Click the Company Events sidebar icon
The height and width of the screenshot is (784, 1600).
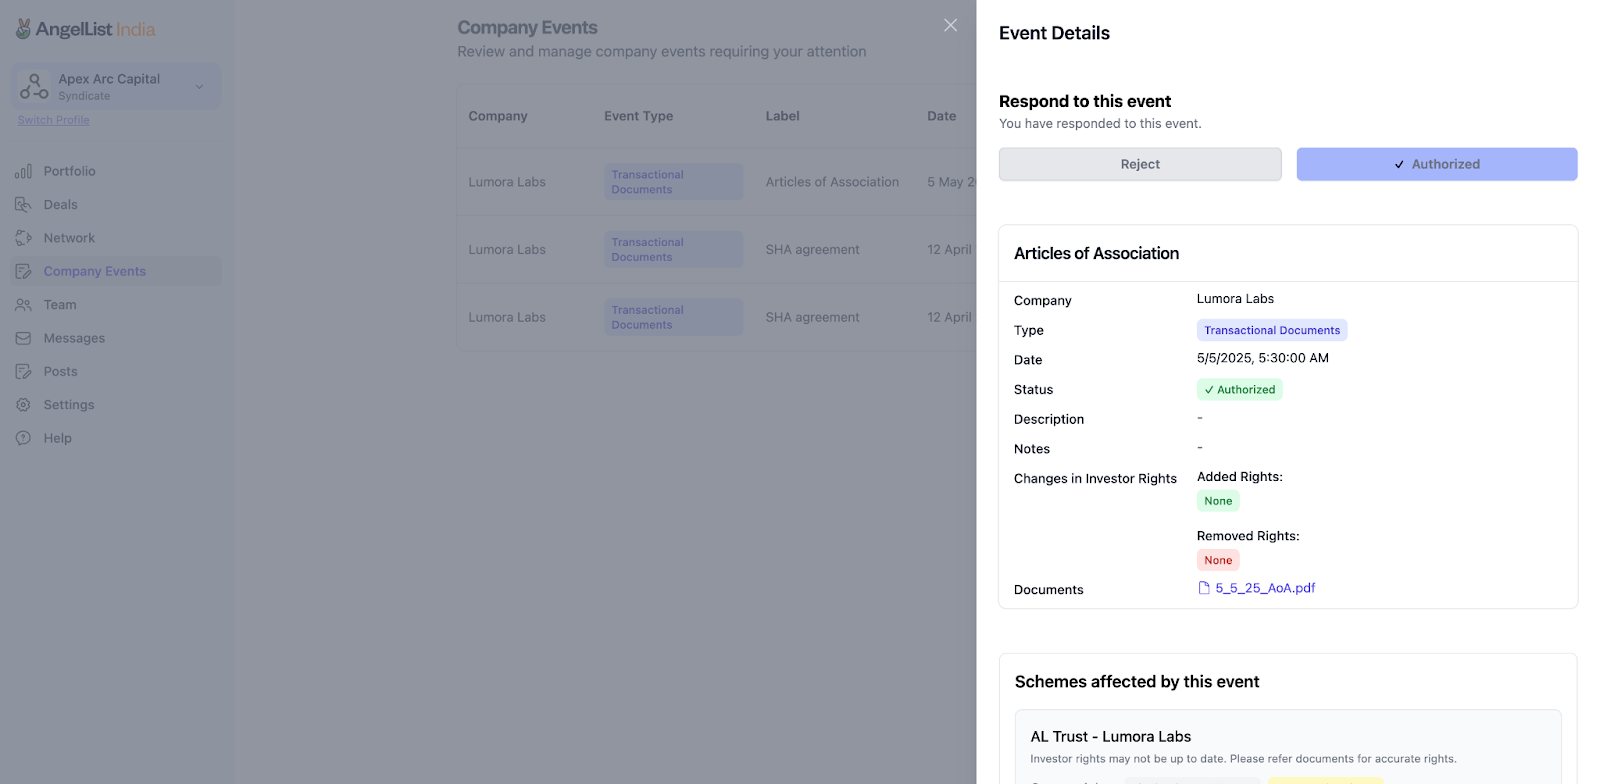(23, 271)
